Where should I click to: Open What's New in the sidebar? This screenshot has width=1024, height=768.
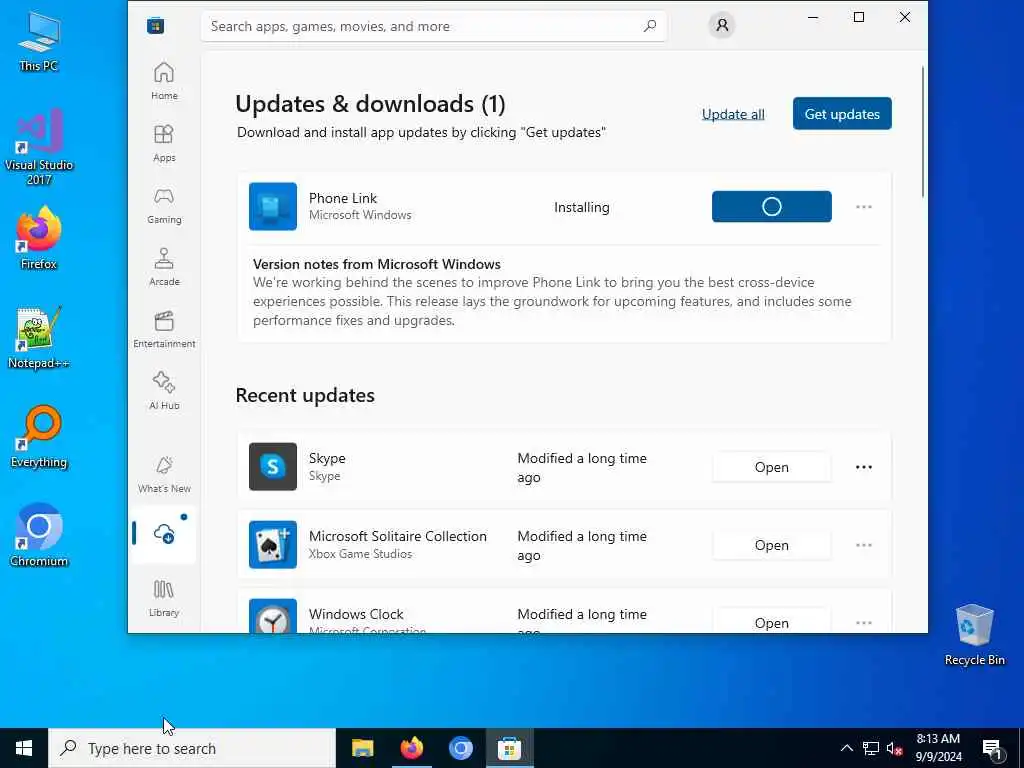coord(164,474)
